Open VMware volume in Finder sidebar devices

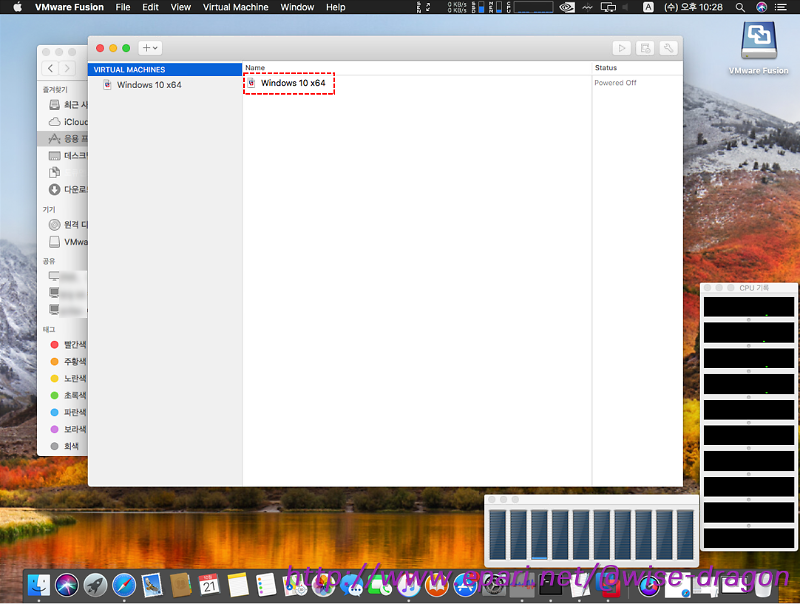coord(68,242)
